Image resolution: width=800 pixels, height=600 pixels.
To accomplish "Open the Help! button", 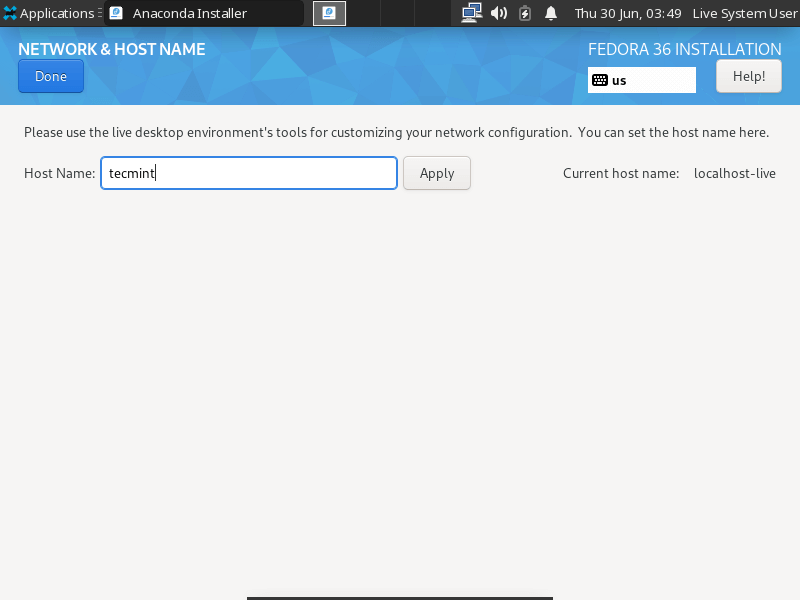I will (748, 76).
